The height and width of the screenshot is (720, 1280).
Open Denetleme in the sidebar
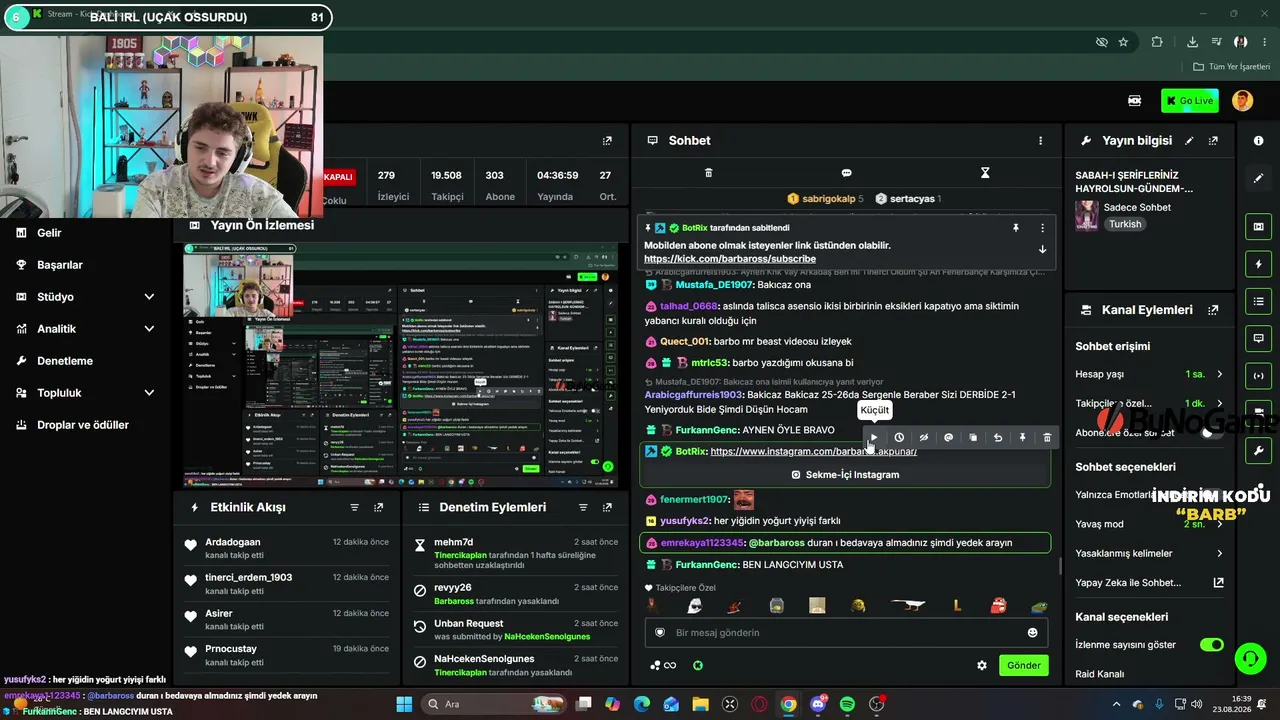pyautogui.click(x=64, y=361)
